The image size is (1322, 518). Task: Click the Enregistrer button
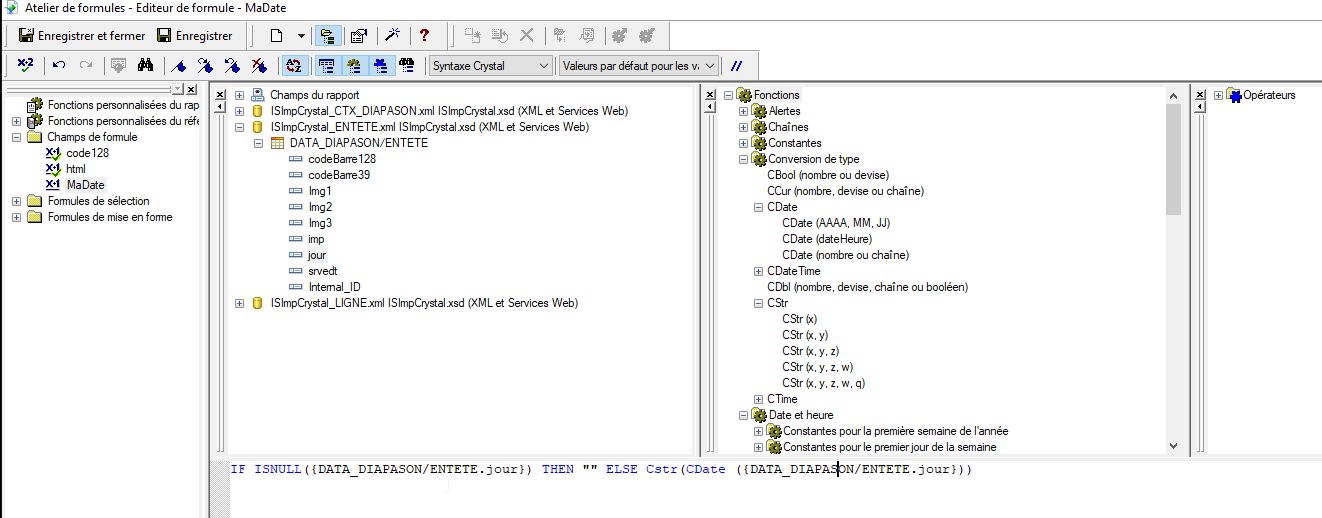coord(194,36)
